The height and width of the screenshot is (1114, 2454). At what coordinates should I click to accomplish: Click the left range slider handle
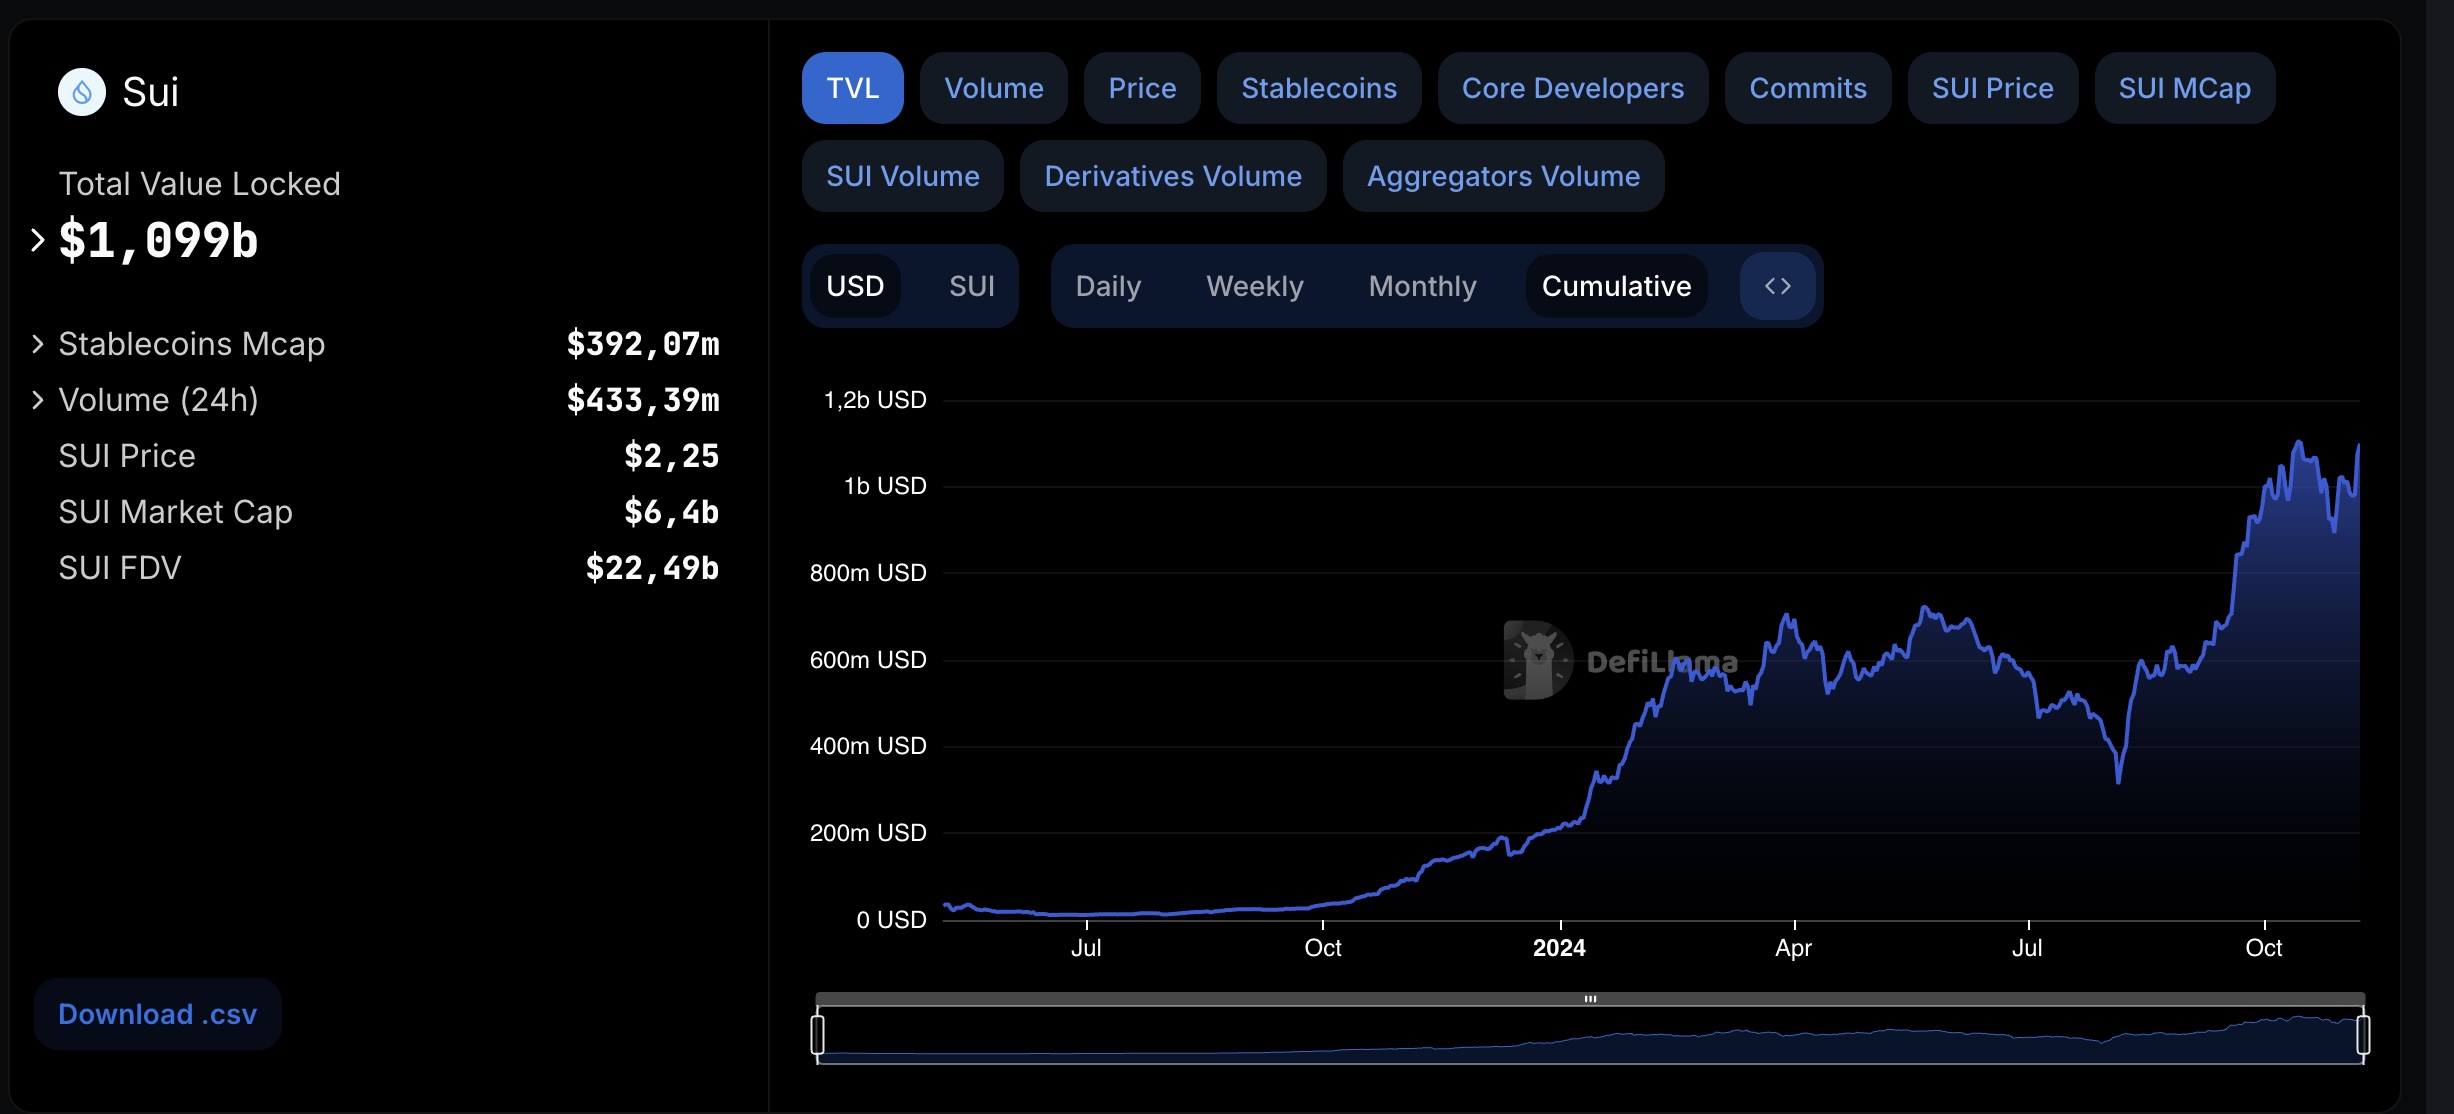click(818, 1034)
